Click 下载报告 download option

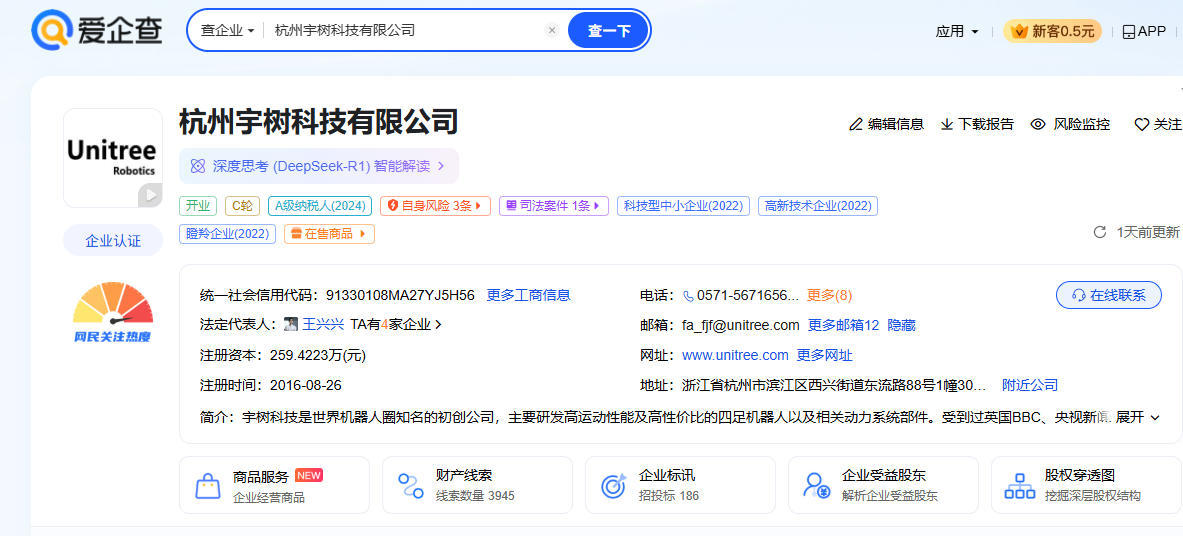977,125
